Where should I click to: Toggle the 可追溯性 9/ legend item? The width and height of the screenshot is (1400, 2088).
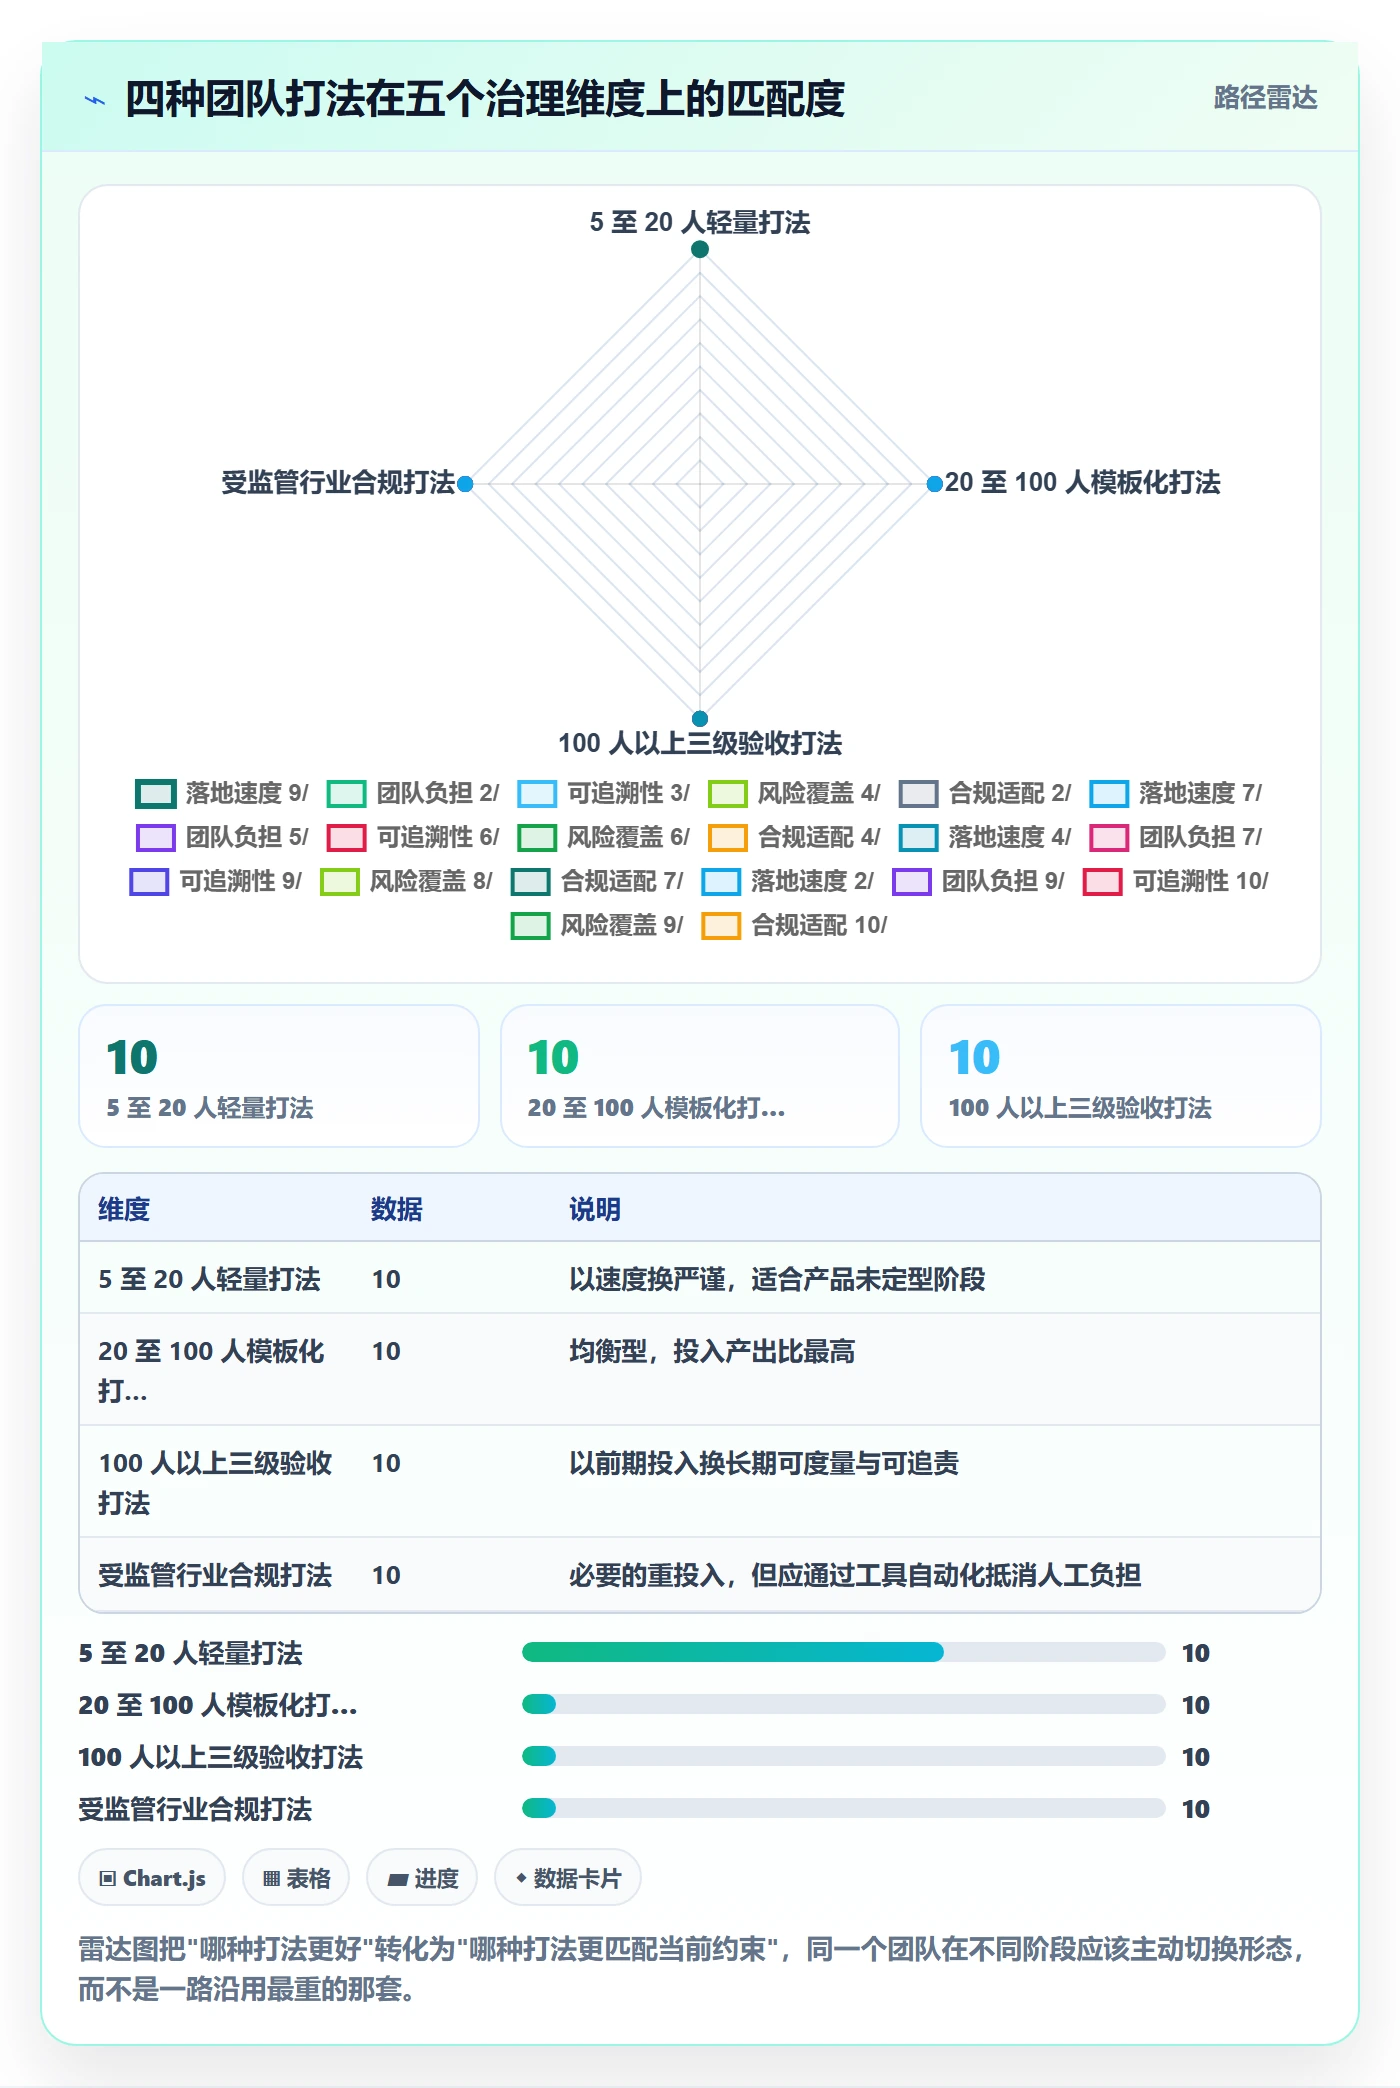point(216,881)
